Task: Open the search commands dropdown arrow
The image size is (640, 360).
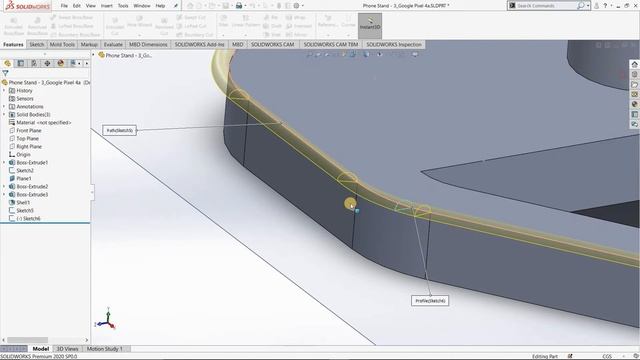Action: tap(588, 6)
